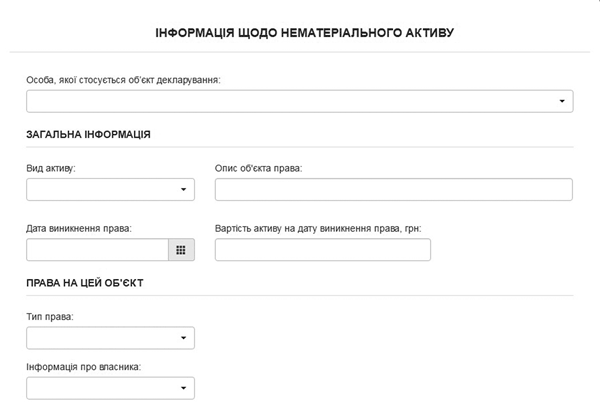
Task: Click the 'Дата виникнення права:' label
Action: 79,227
